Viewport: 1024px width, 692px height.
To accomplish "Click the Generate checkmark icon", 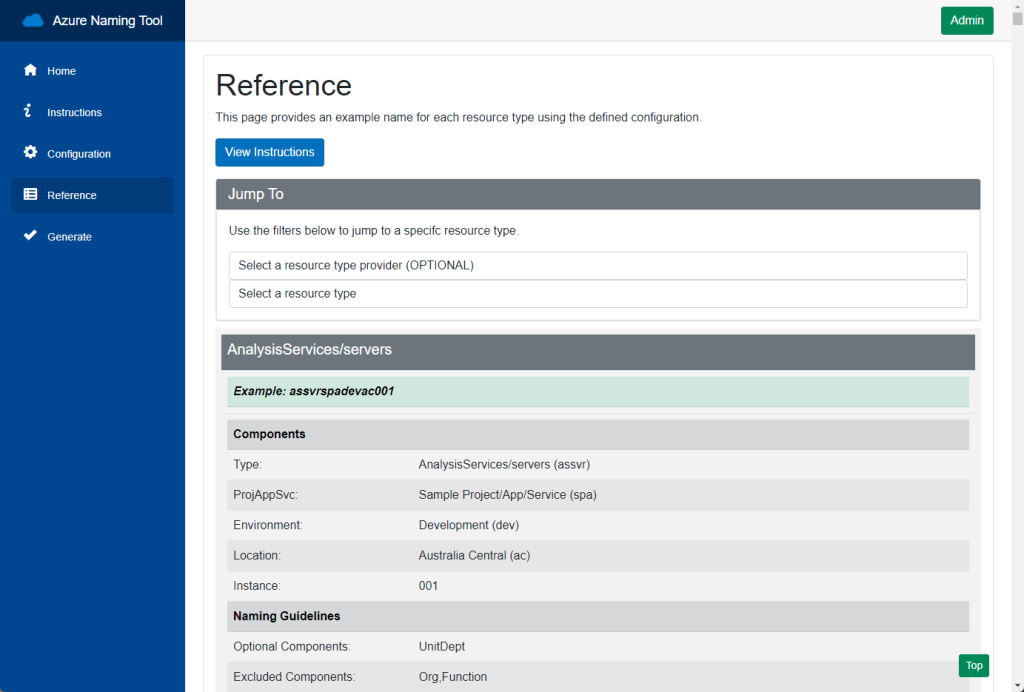I will tap(30, 236).
